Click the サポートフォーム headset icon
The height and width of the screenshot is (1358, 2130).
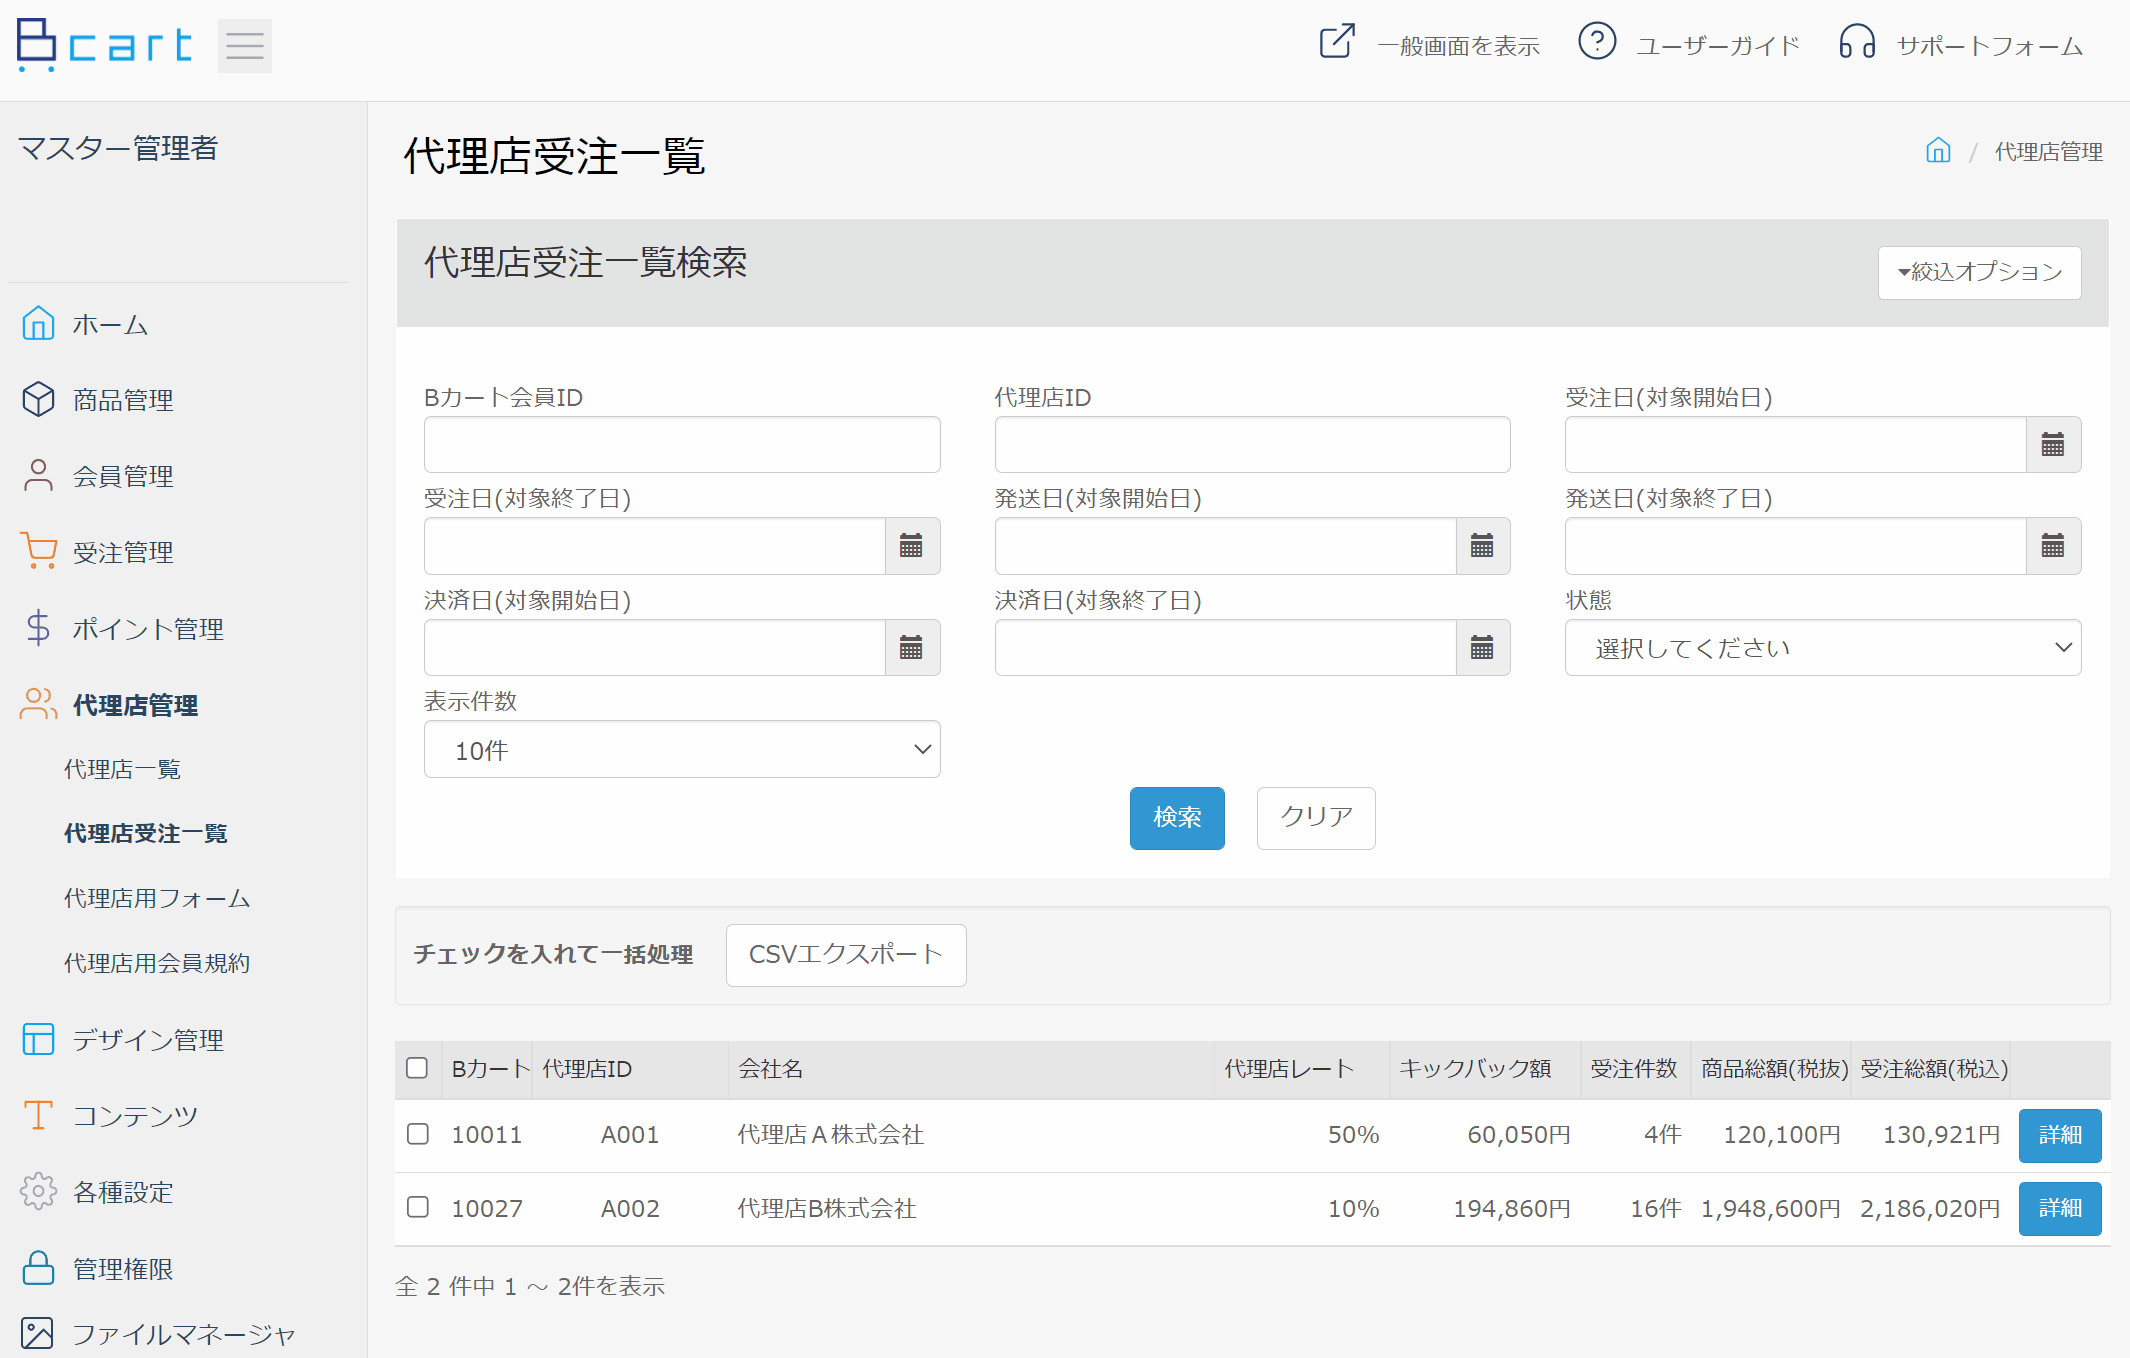tap(1857, 42)
